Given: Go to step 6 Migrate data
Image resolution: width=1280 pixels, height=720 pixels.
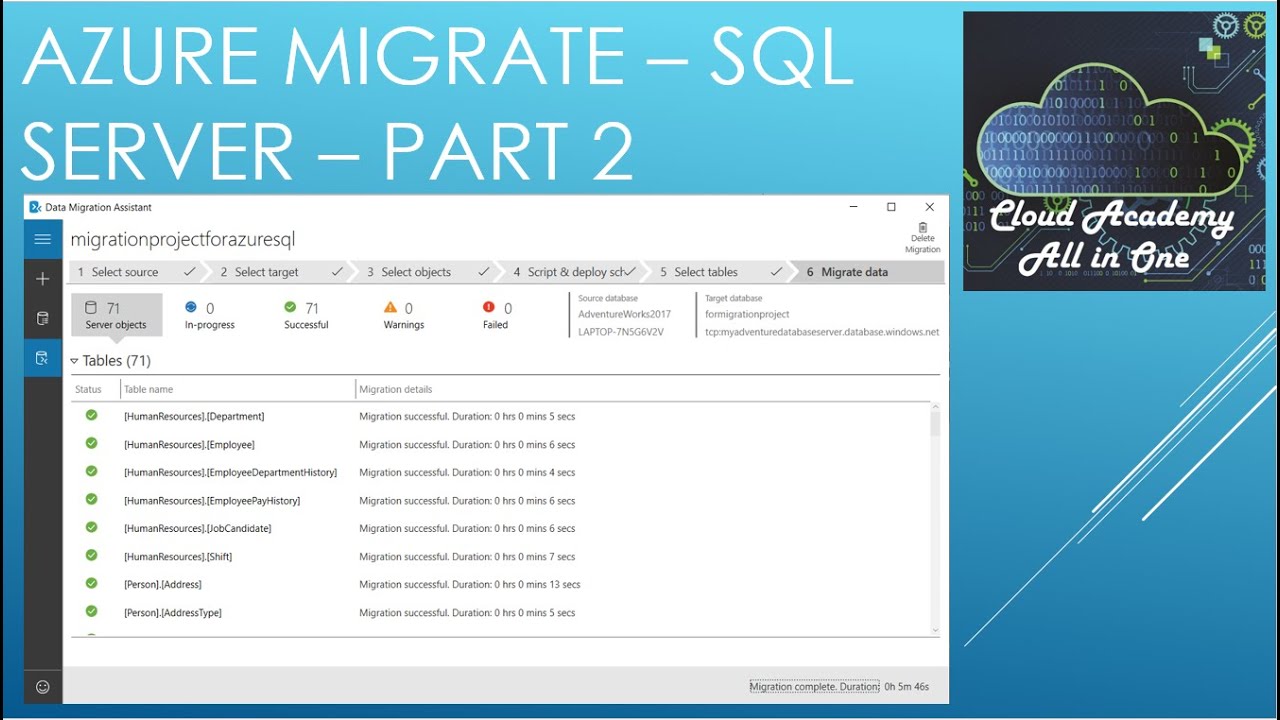Looking at the screenshot, I should (868, 272).
